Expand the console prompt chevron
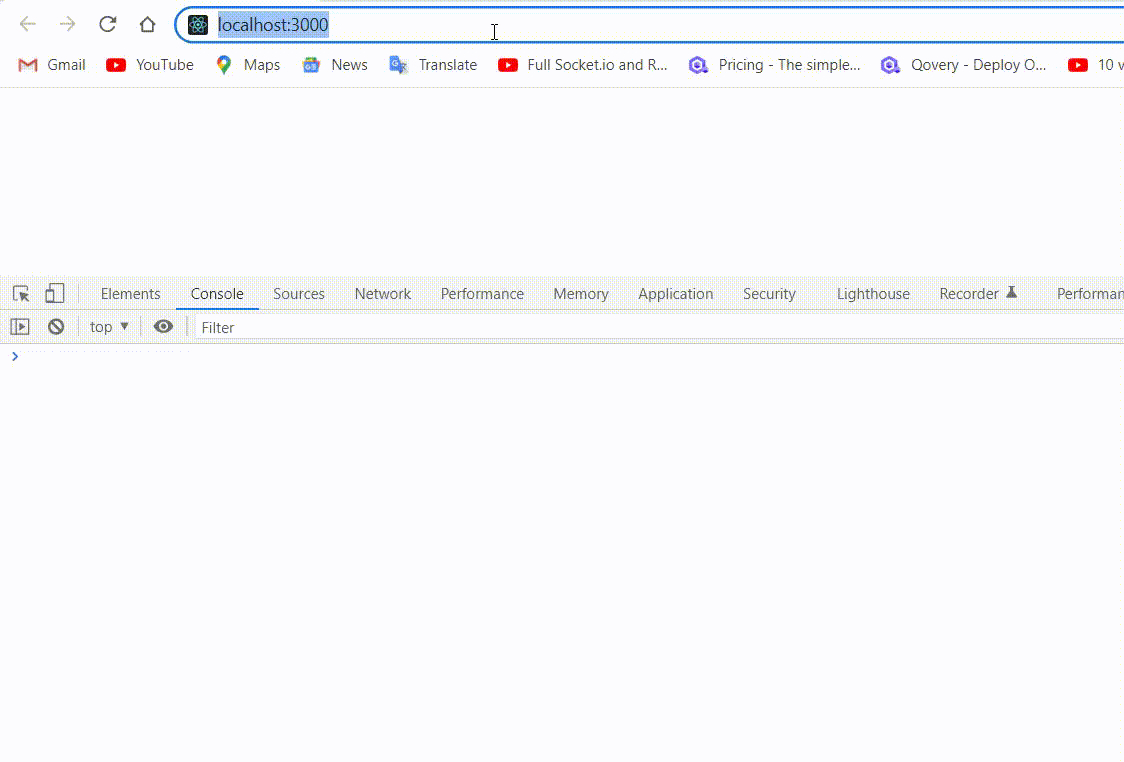 pyautogui.click(x=15, y=356)
